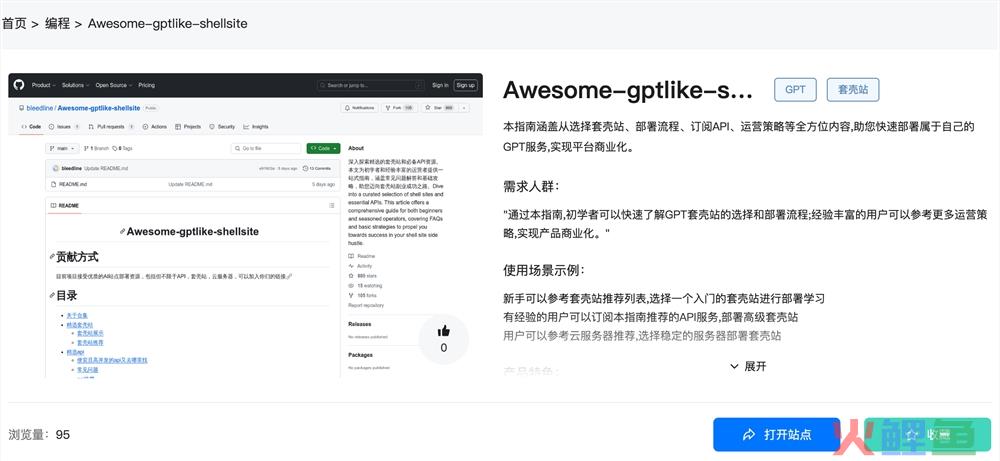
Task: Click the 套壳站 tag
Action: [852, 89]
